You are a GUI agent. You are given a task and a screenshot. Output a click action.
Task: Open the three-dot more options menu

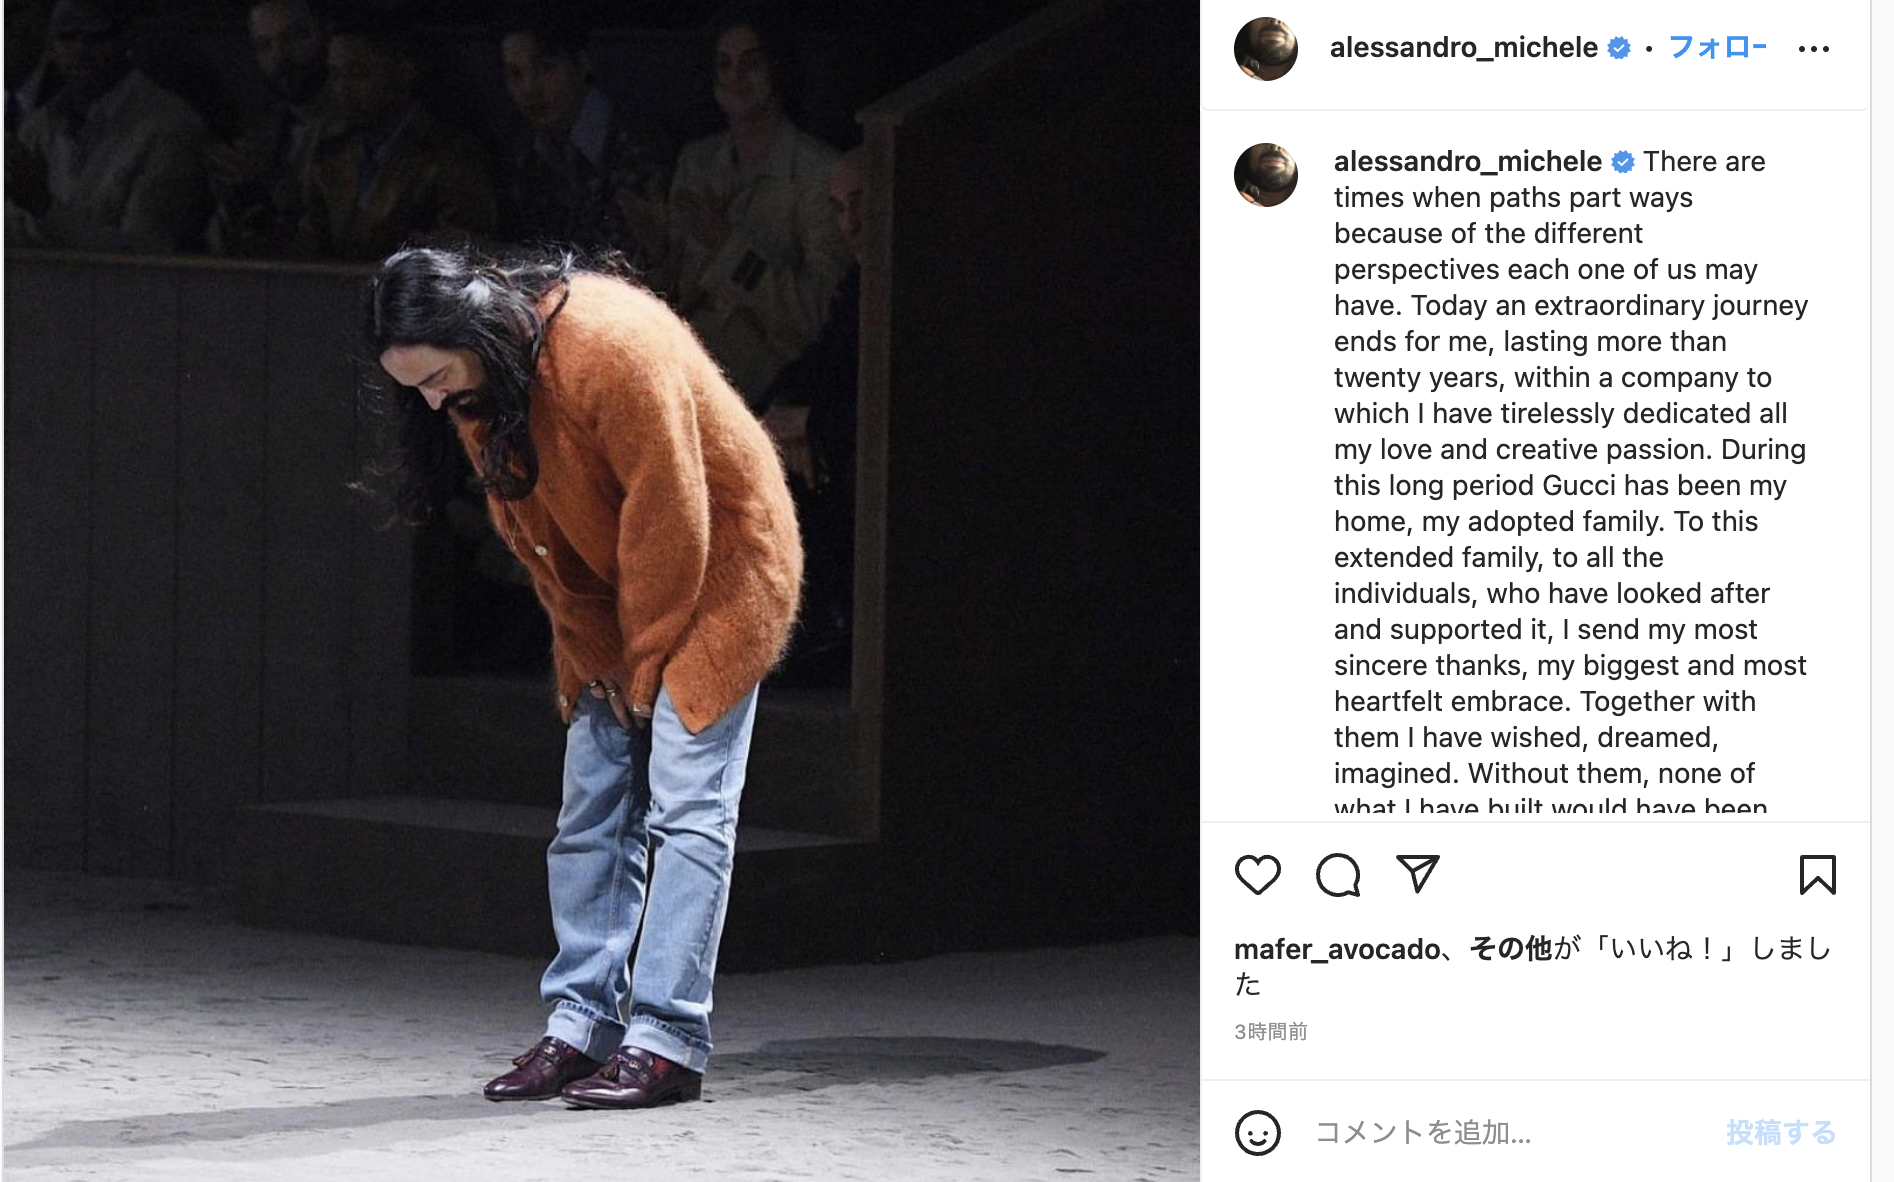tap(1813, 48)
